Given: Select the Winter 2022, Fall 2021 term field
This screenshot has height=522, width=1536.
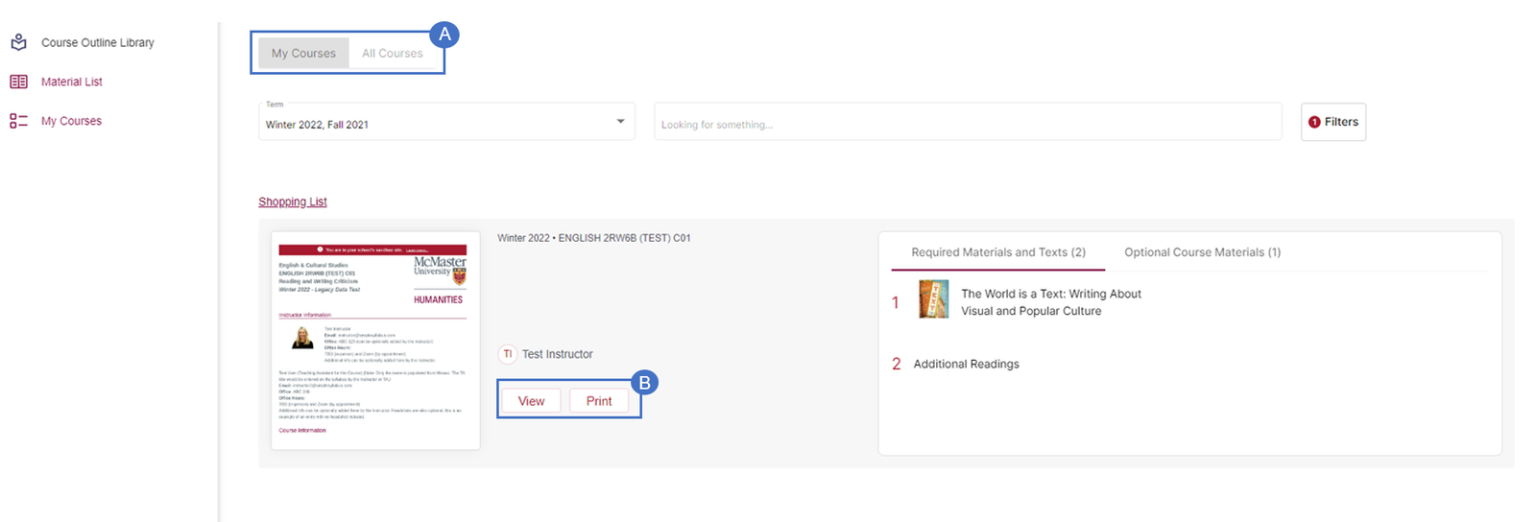Looking at the screenshot, I should (x=430, y=124).
